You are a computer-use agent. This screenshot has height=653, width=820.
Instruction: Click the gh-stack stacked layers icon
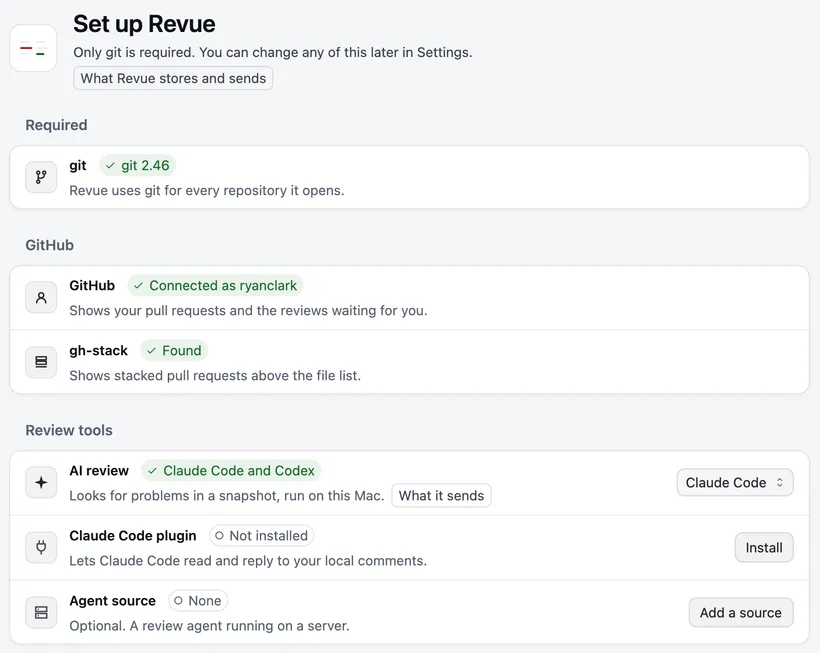[x=41, y=362]
